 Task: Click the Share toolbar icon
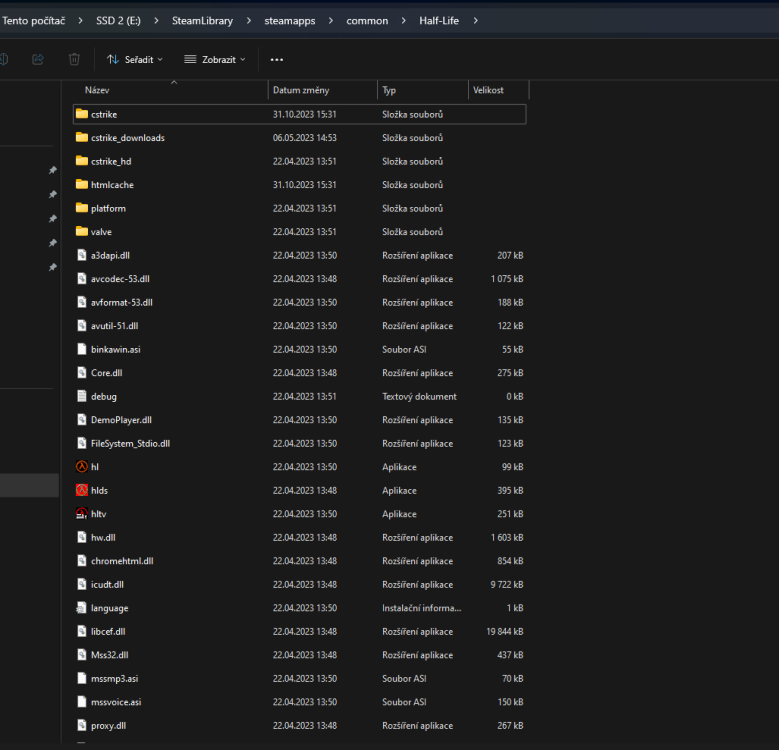point(38,60)
